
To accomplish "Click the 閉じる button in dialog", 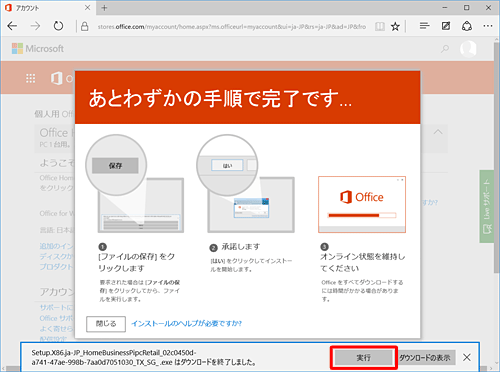I will (106, 324).
